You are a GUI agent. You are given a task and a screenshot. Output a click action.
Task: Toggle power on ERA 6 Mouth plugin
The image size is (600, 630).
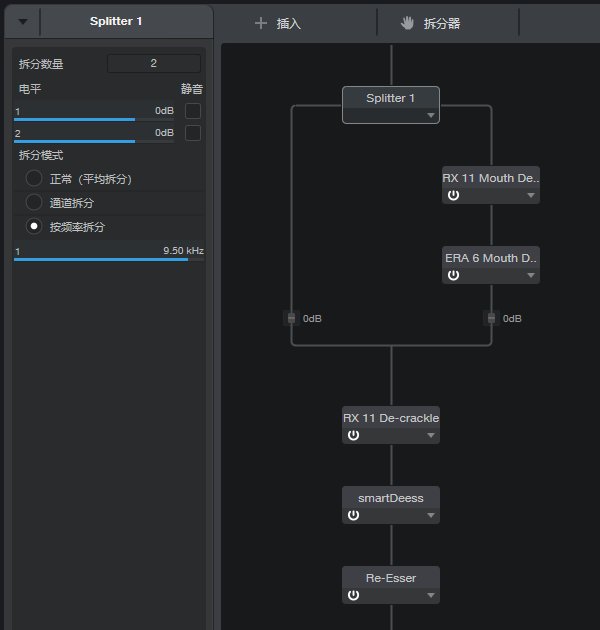453,275
